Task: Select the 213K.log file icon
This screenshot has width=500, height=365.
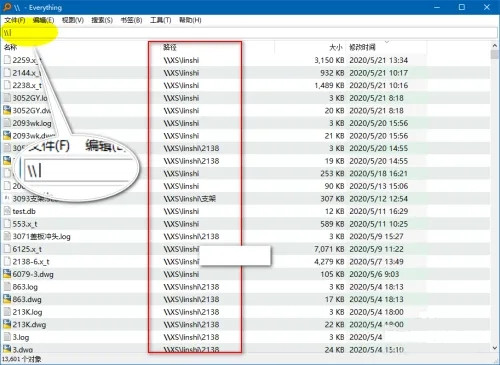Action: coord(7,312)
